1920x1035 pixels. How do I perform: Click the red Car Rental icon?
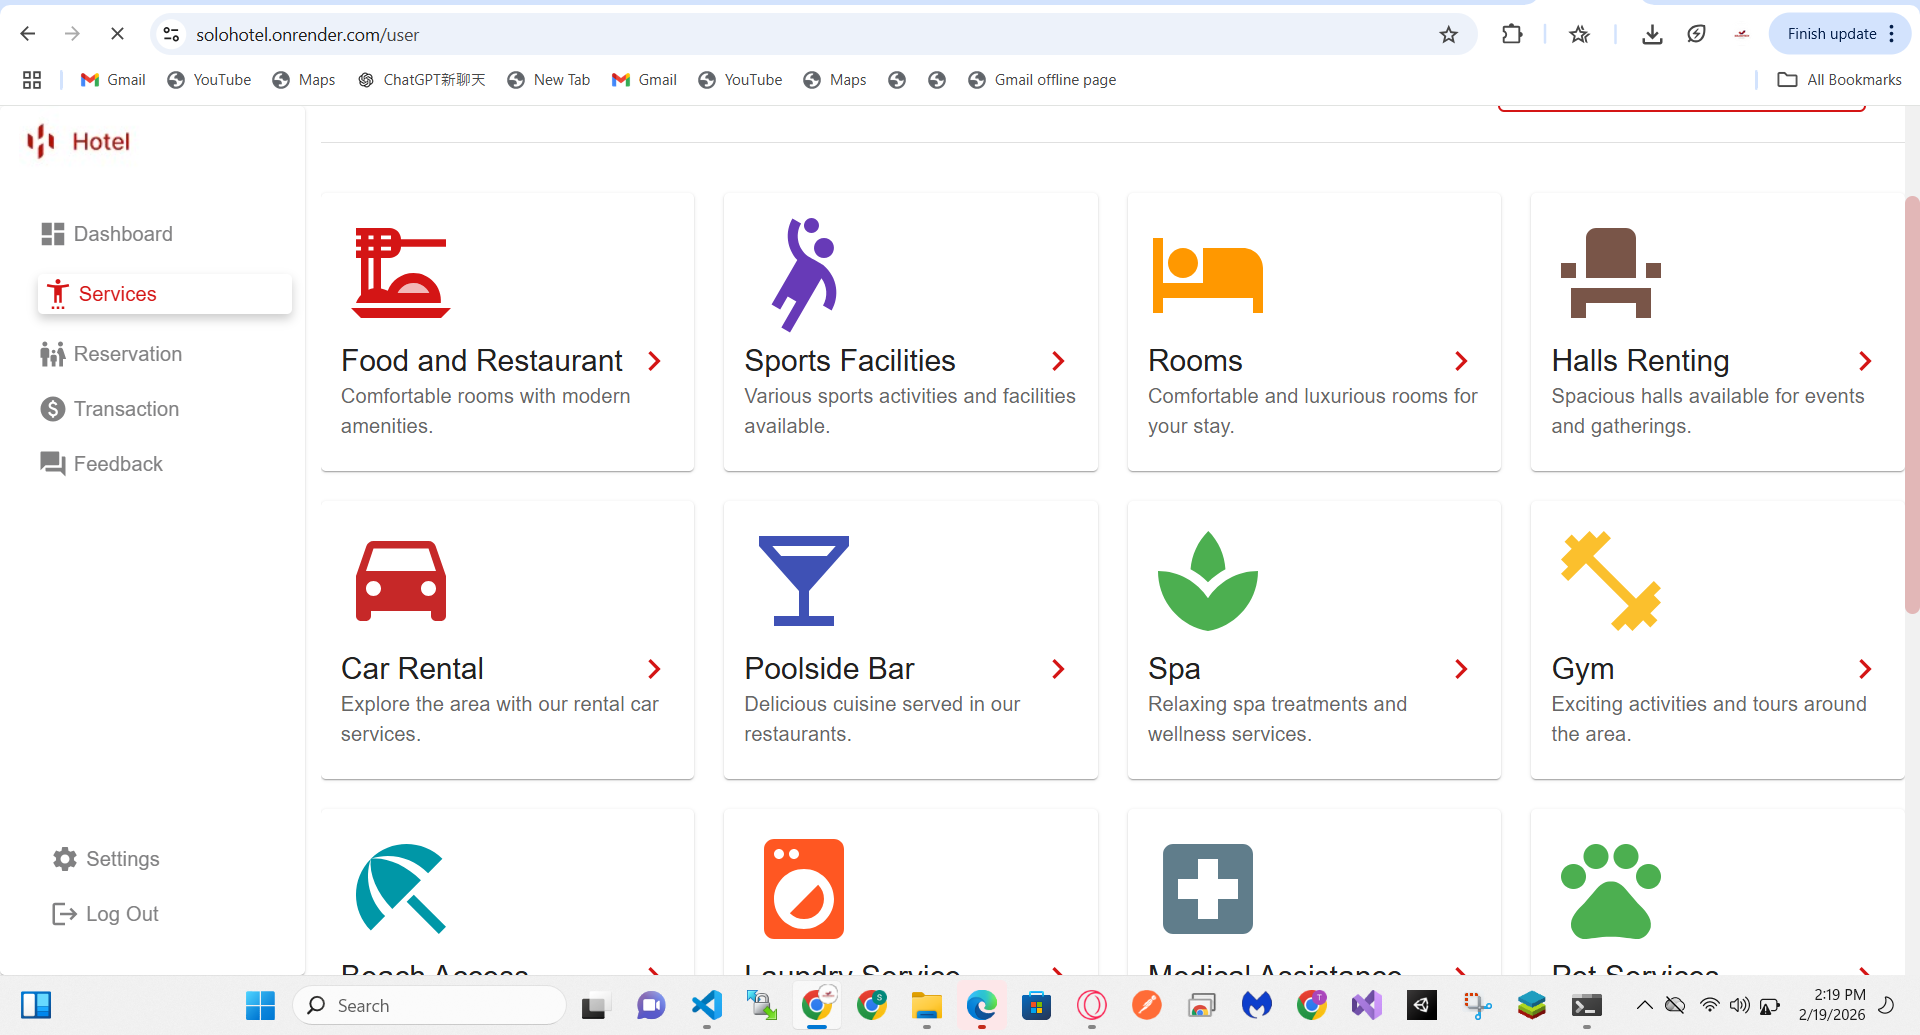tap(400, 581)
